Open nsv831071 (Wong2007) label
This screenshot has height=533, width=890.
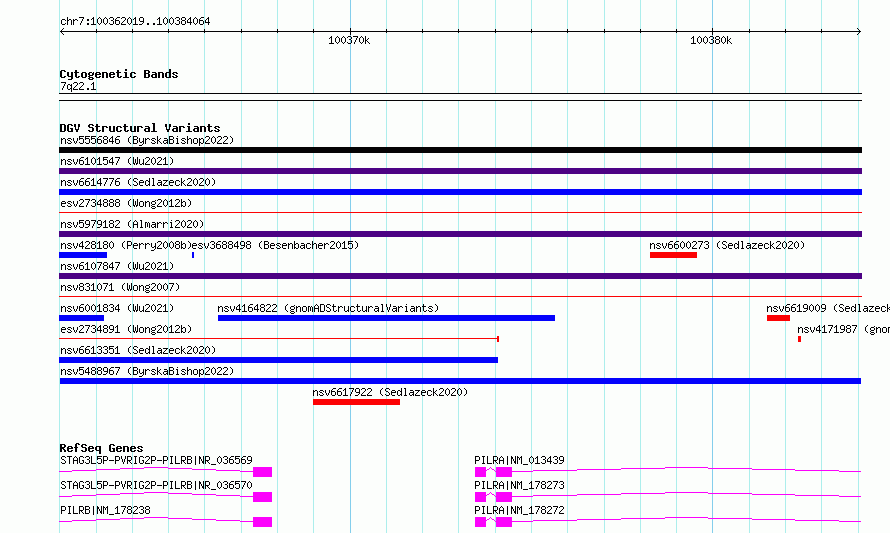(x=120, y=287)
